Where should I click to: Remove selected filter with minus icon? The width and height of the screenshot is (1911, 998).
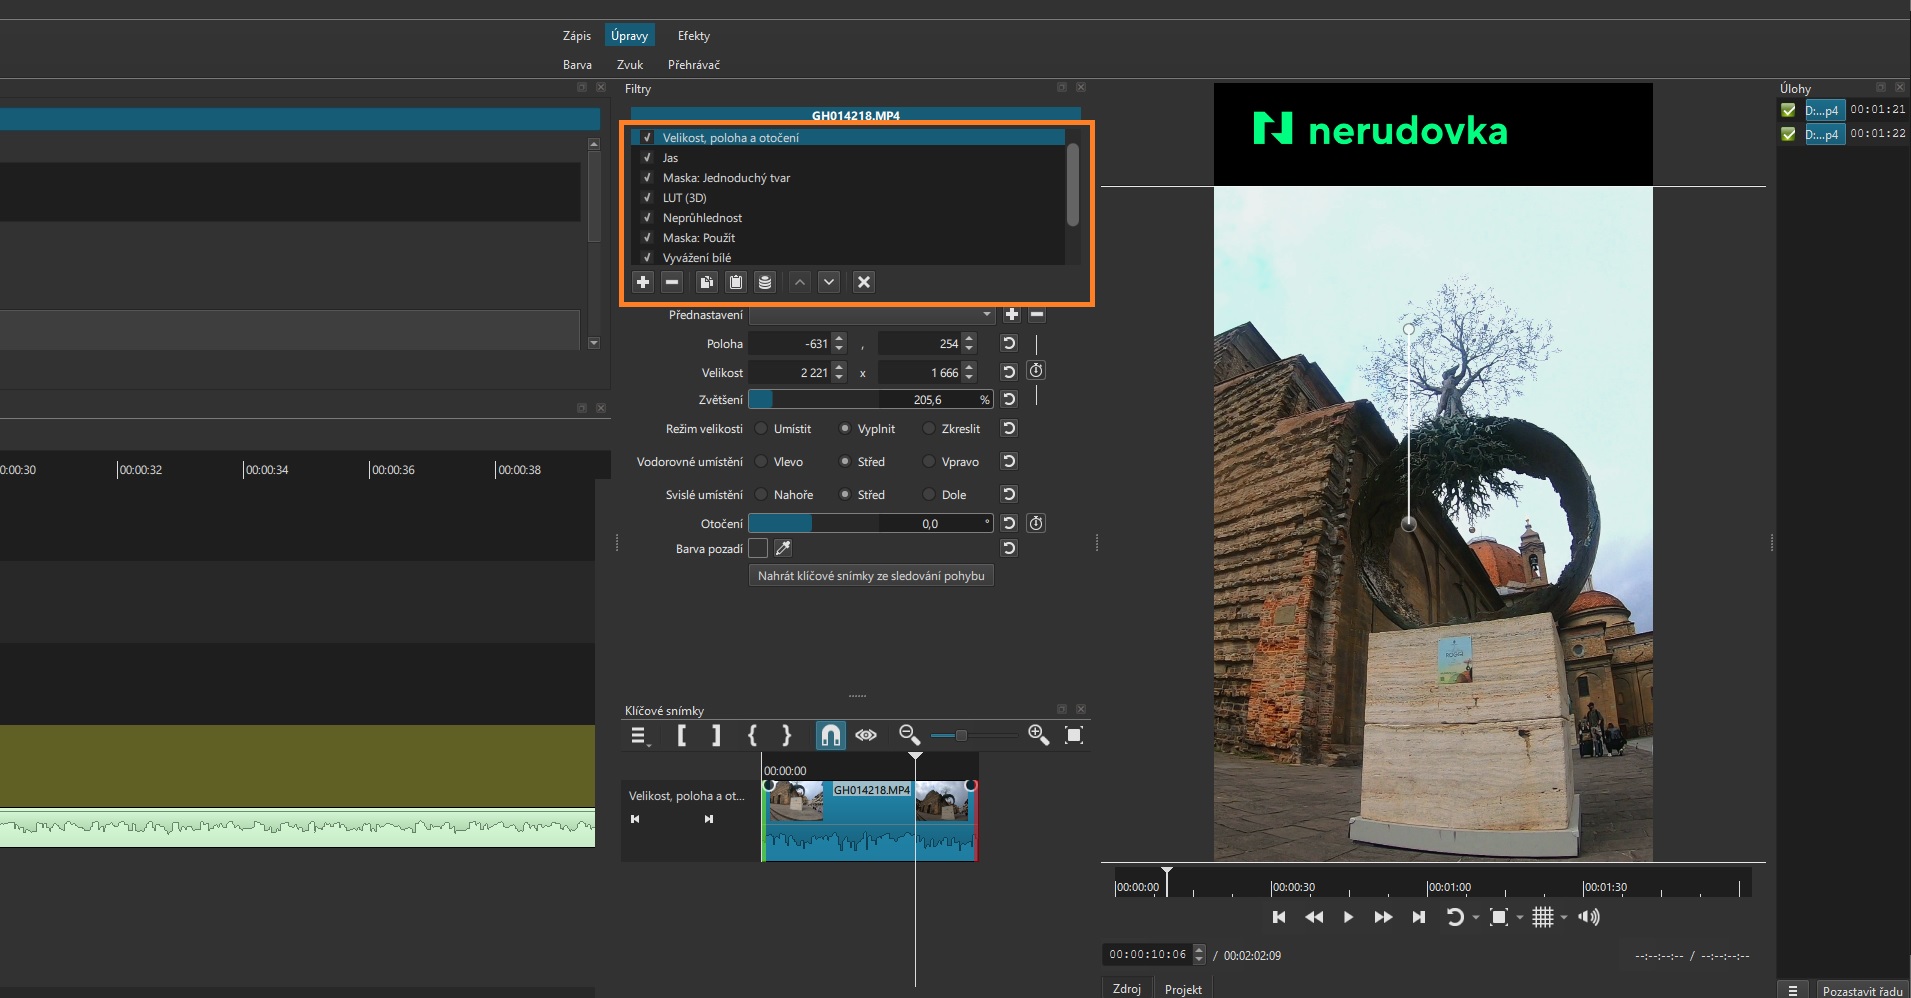pyautogui.click(x=672, y=282)
